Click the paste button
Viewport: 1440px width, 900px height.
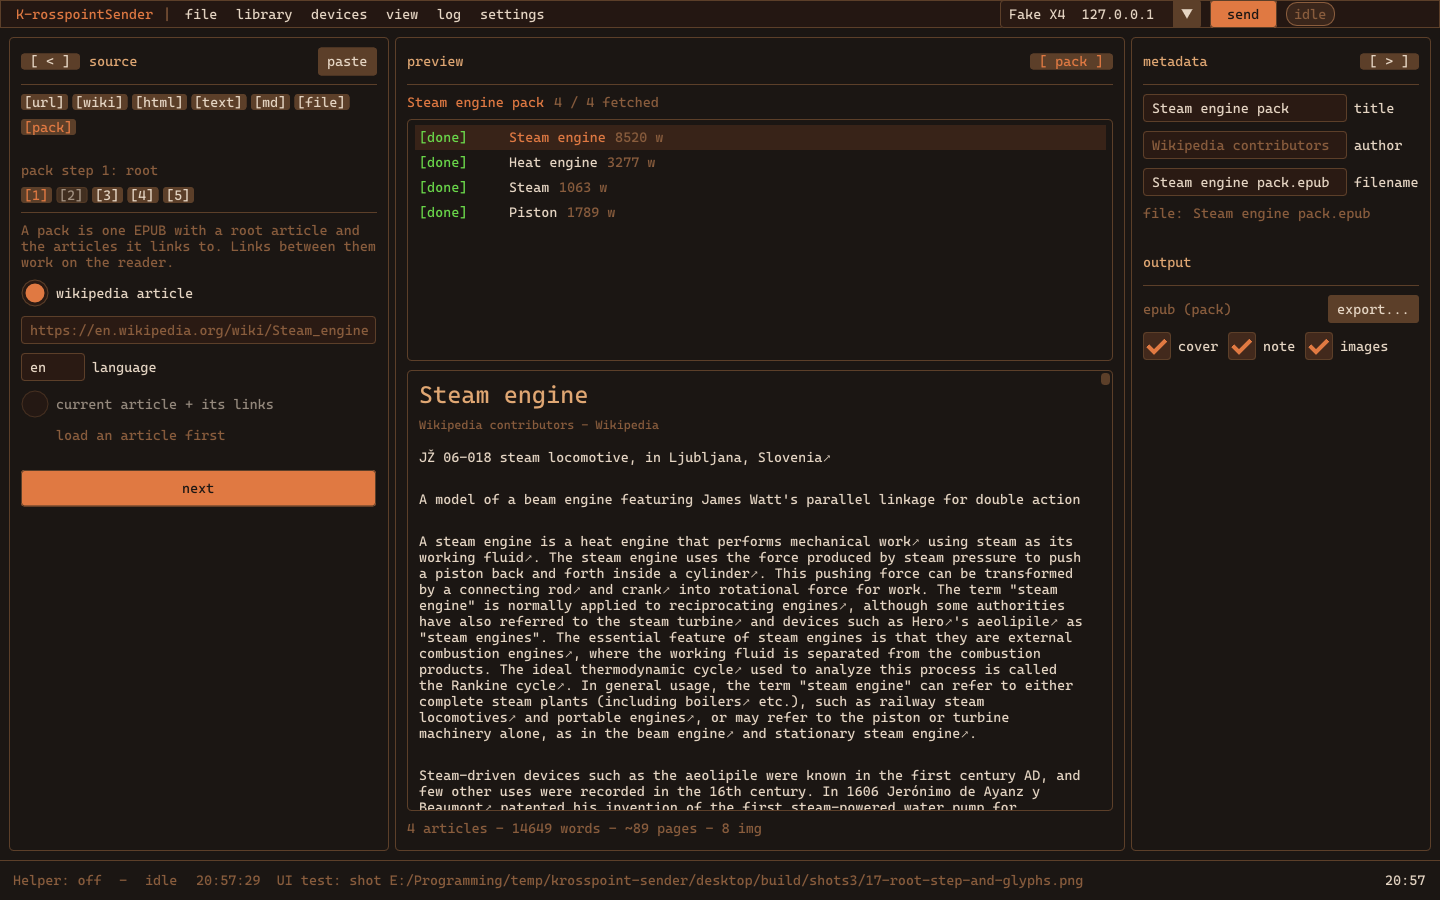(x=347, y=61)
